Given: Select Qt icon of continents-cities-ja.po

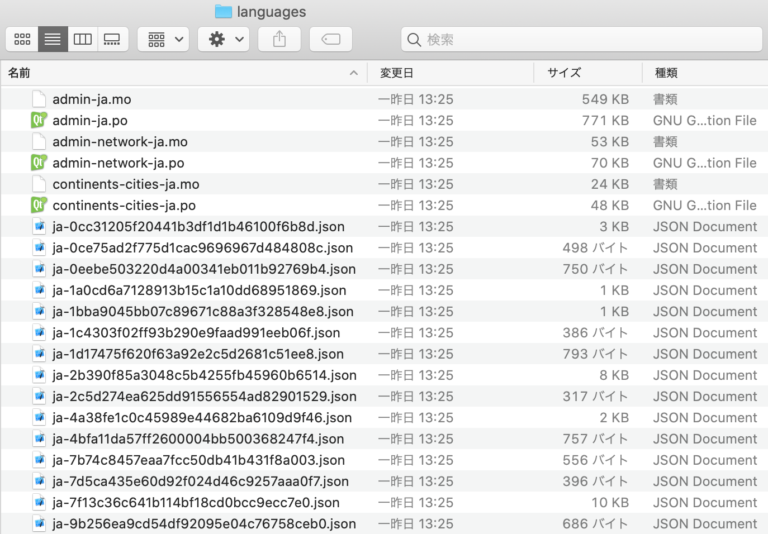Looking at the screenshot, I should click(39, 205).
